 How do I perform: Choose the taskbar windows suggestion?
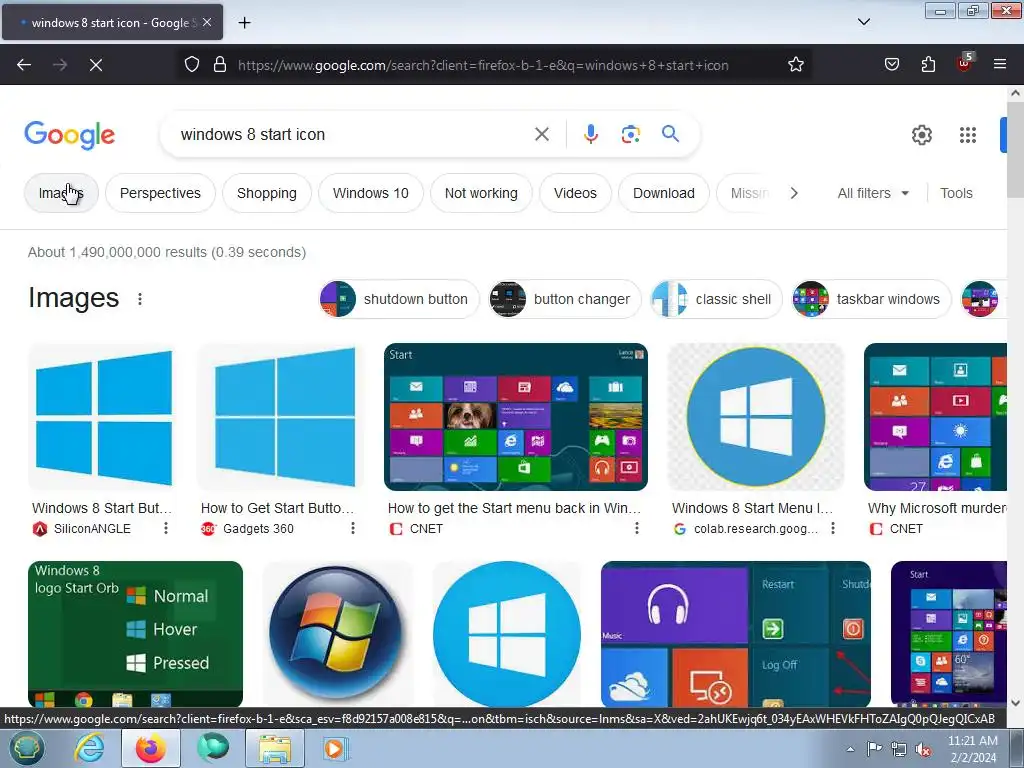pyautogui.click(x=871, y=299)
